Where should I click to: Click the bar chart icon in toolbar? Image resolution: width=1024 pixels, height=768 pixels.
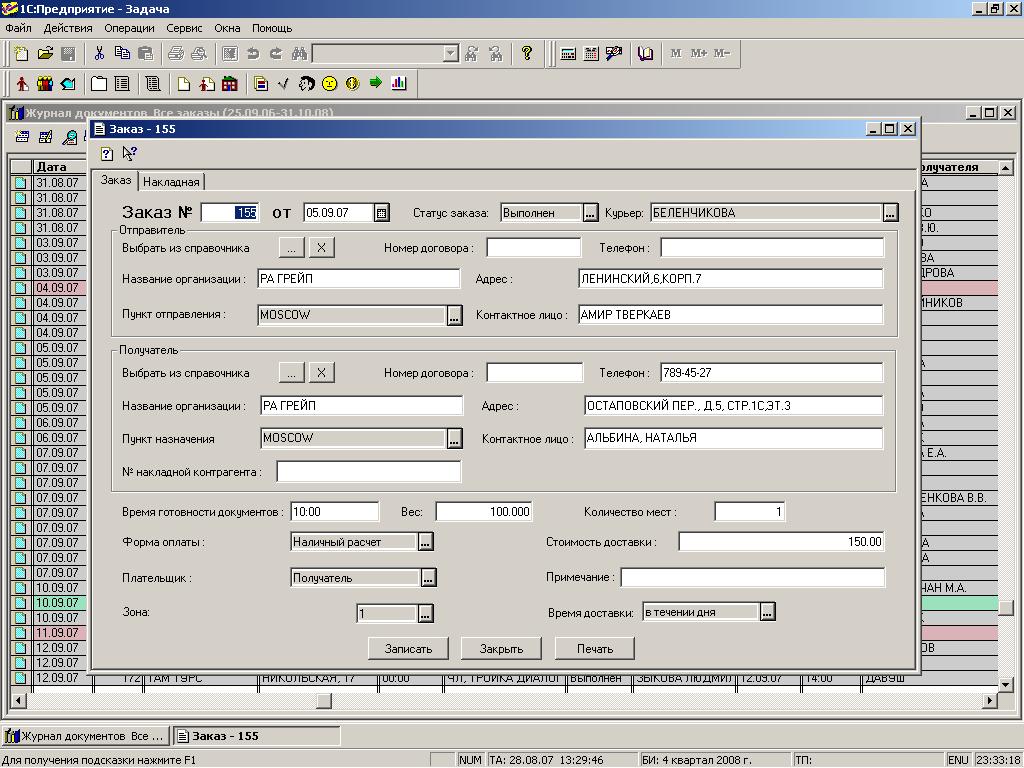[399, 84]
